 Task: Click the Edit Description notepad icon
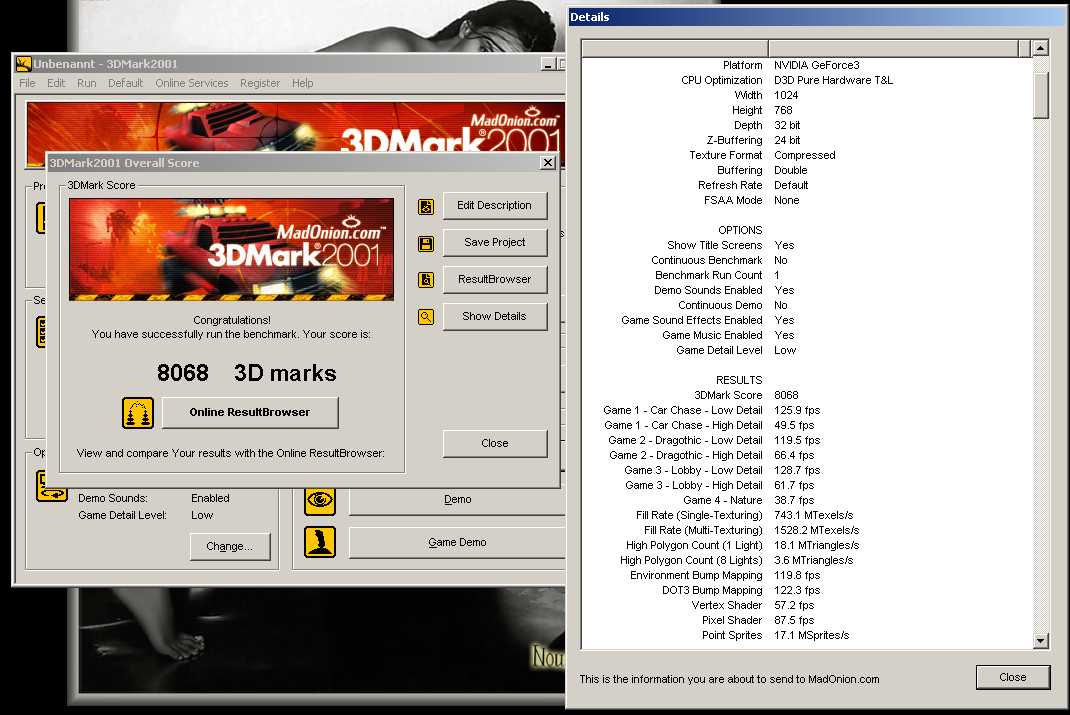click(426, 207)
